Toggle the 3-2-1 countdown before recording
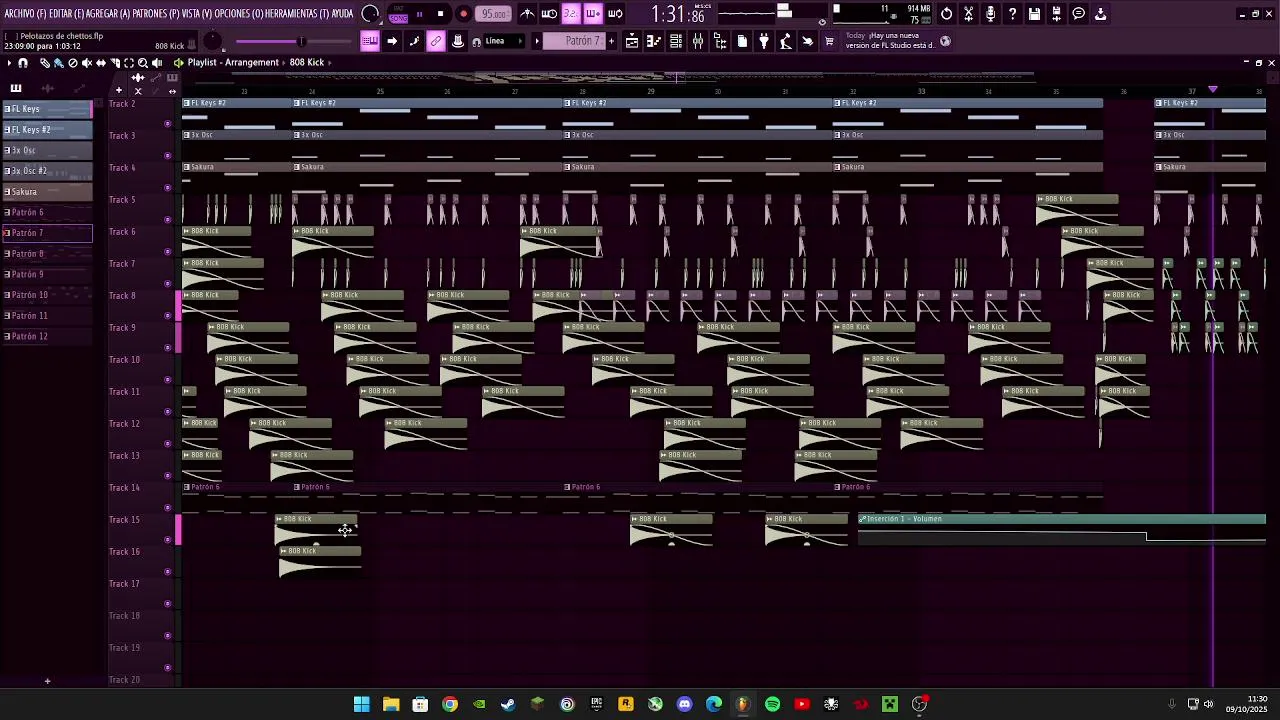Viewport: 1280px width, 720px height. pos(571,14)
